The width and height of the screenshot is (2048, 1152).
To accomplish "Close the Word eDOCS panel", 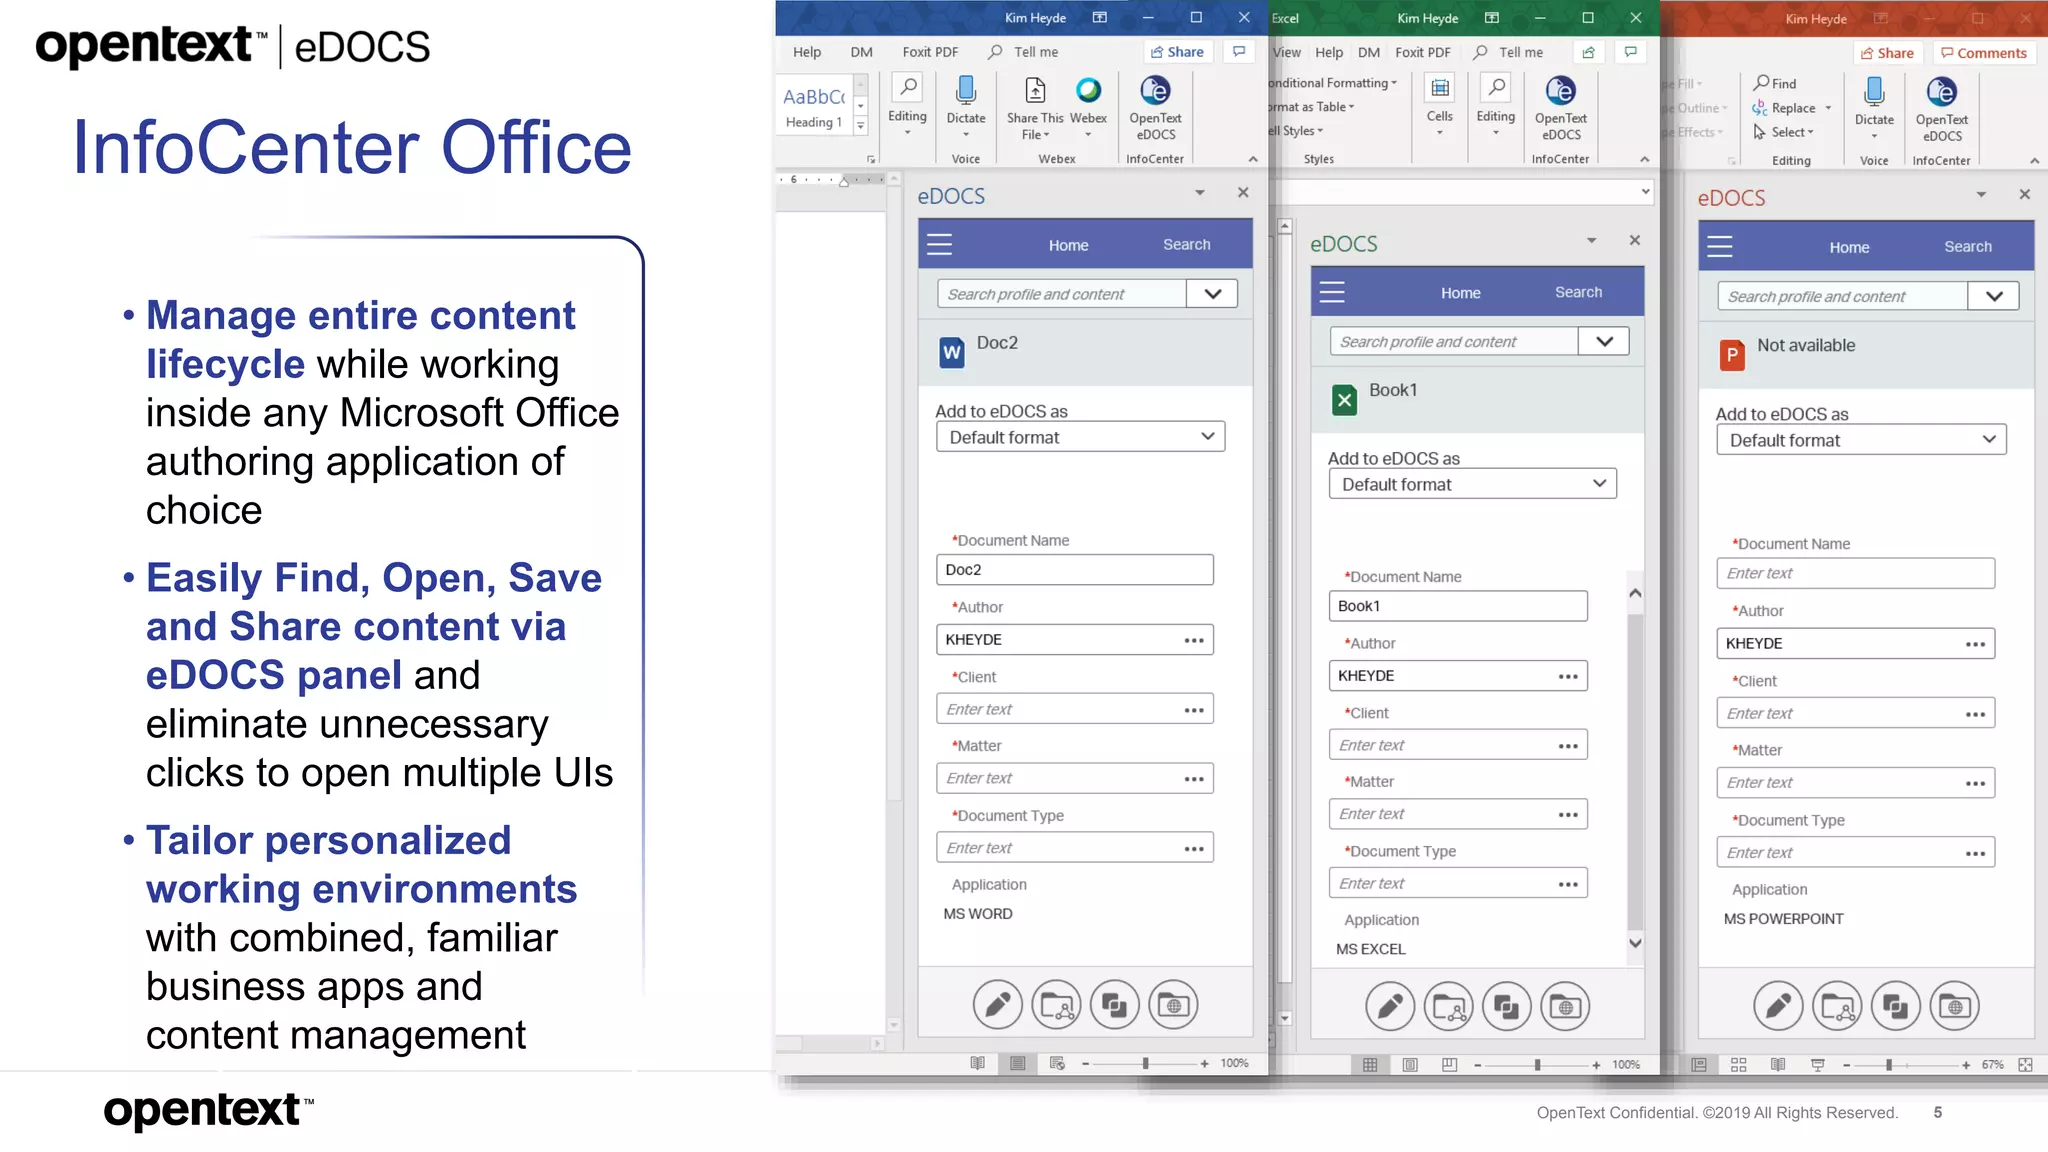I will pyautogui.click(x=1243, y=192).
